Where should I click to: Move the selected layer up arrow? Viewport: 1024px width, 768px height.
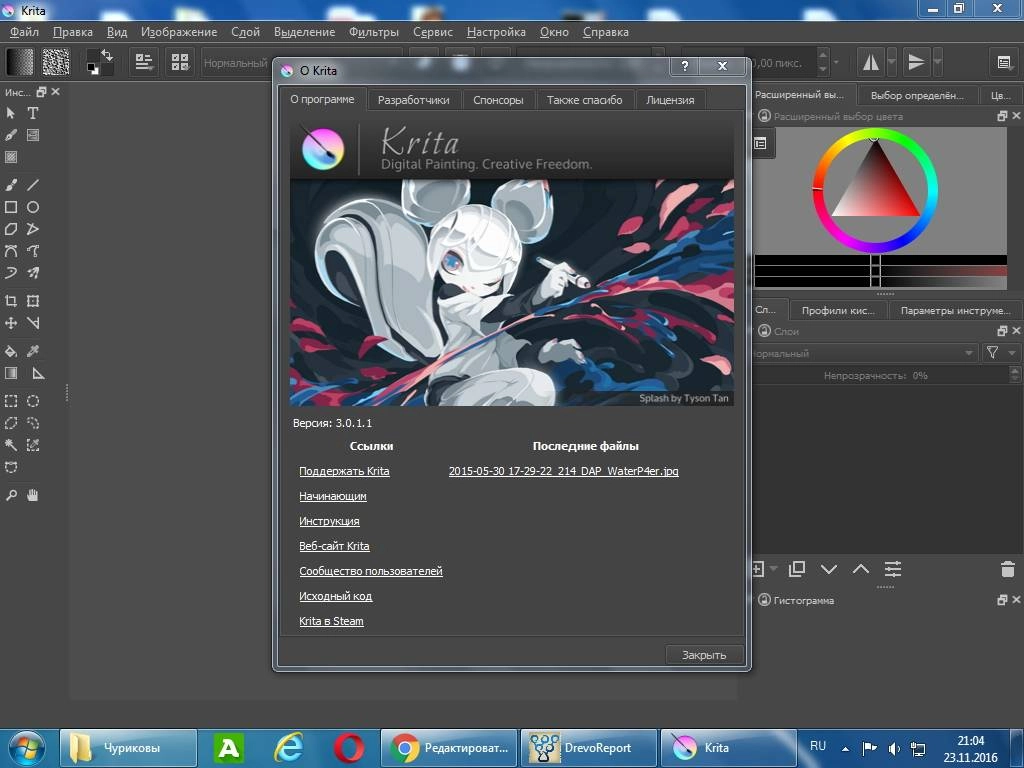pyautogui.click(x=861, y=569)
